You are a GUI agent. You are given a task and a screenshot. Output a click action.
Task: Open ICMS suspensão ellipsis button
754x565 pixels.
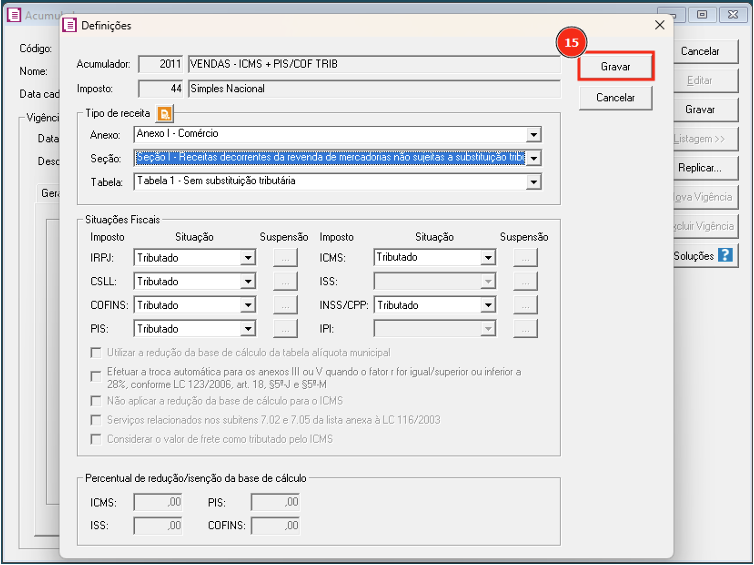point(525,258)
